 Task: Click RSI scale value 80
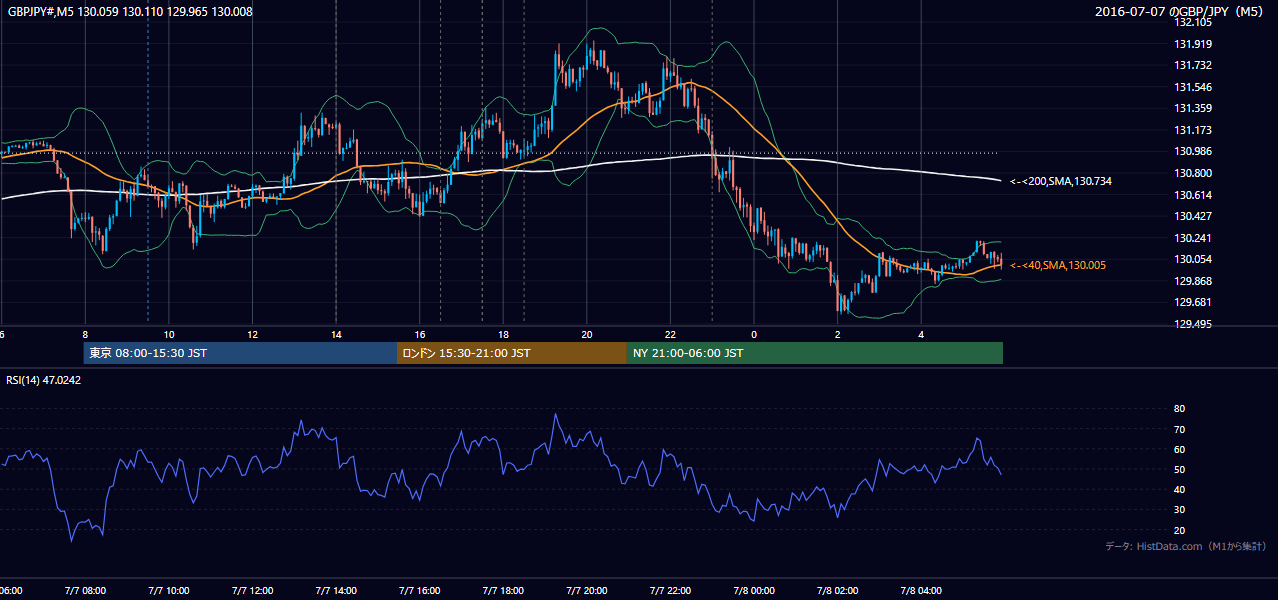pyautogui.click(x=1179, y=409)
